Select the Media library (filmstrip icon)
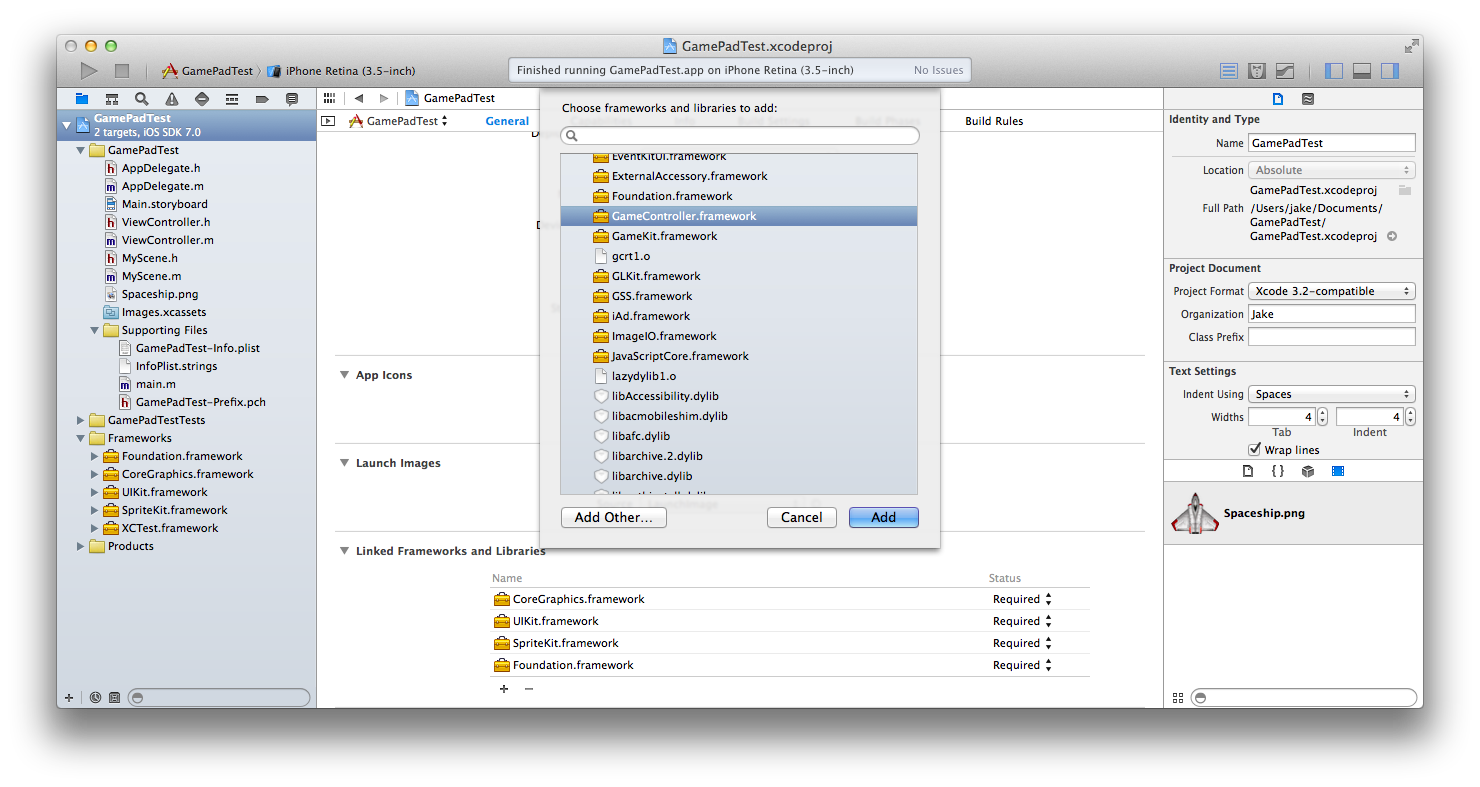Screen dimensions: 1480x787 (x=1337, y=471)
